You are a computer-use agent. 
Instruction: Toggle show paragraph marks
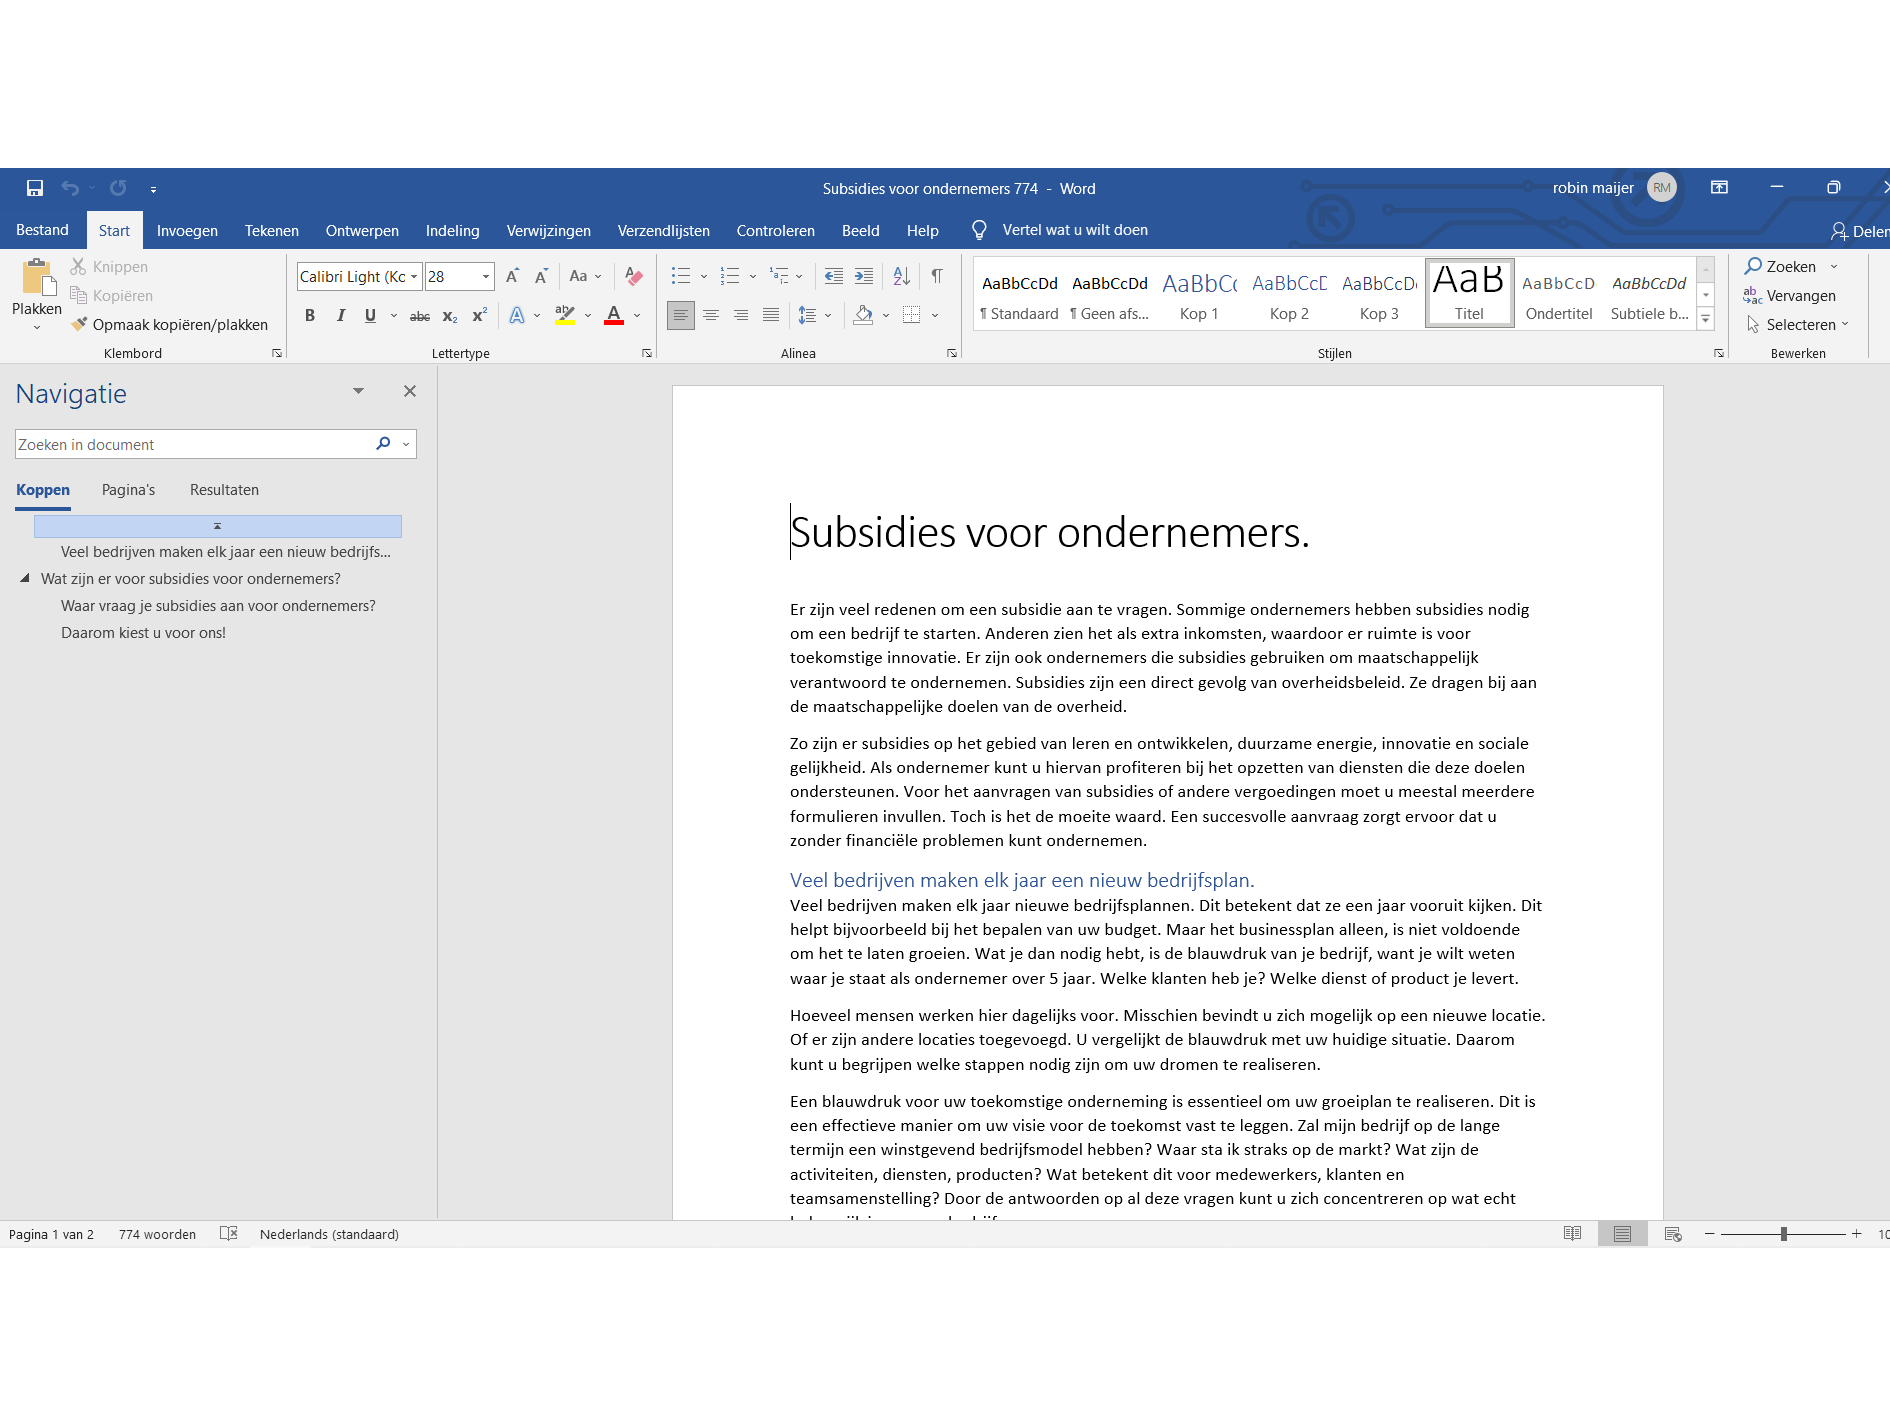point(937,276)
